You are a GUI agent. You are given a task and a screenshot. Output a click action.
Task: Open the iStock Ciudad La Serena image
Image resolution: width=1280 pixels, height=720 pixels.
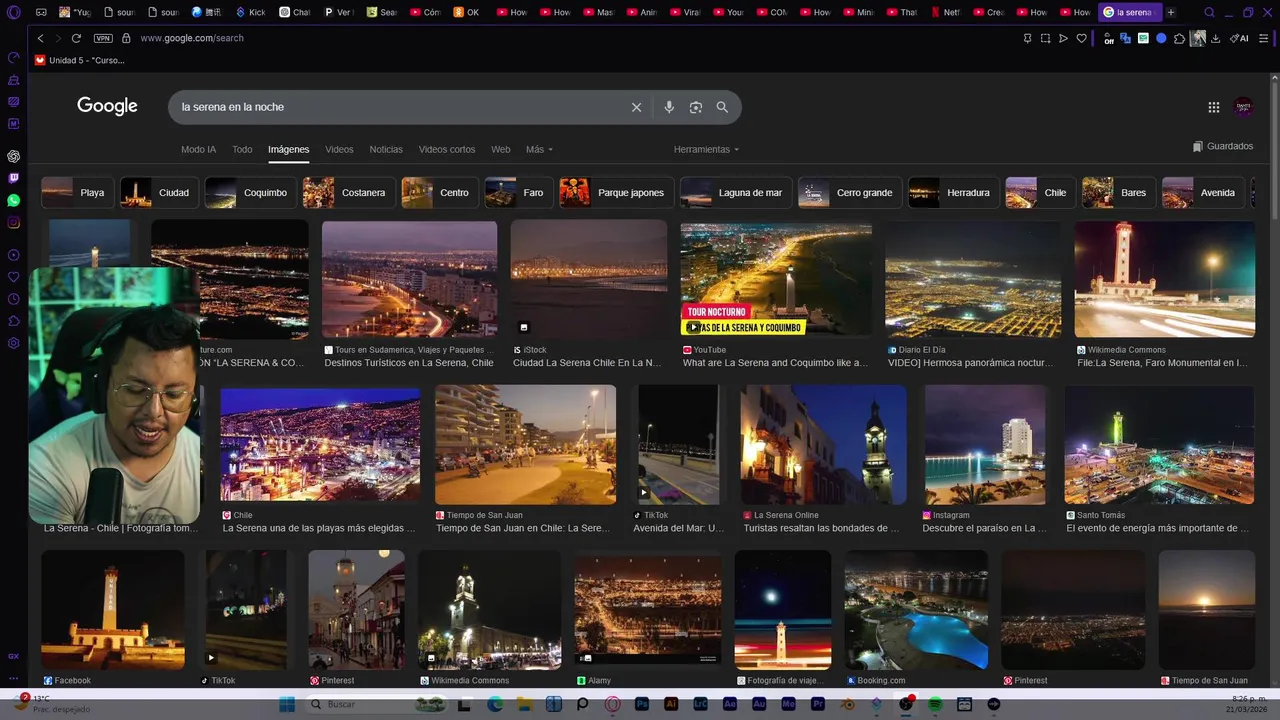tap(589, 279)
